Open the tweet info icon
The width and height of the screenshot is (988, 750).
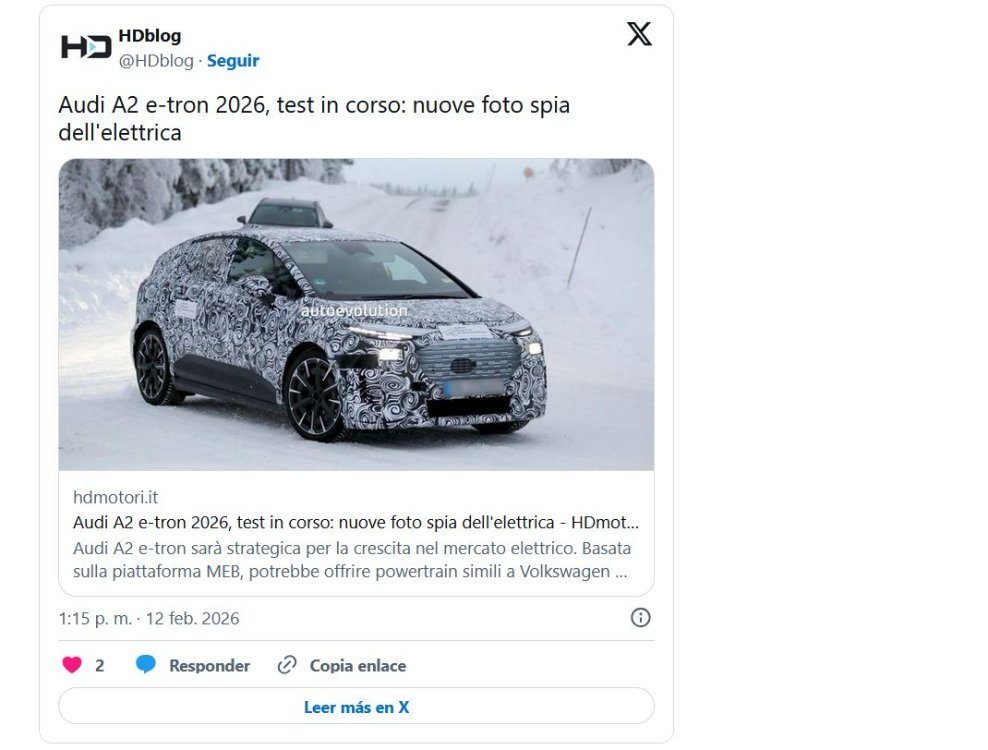pyautogui.click(x=641, y=617)
